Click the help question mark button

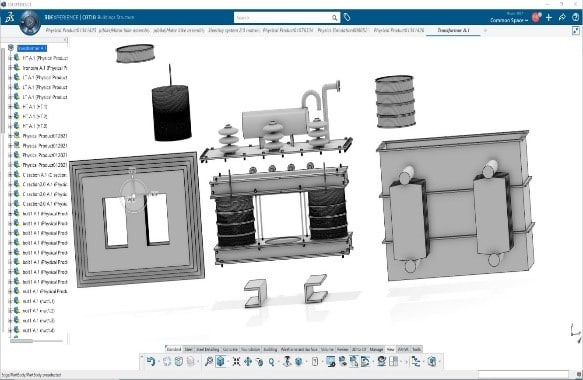(x=576, y=17)
